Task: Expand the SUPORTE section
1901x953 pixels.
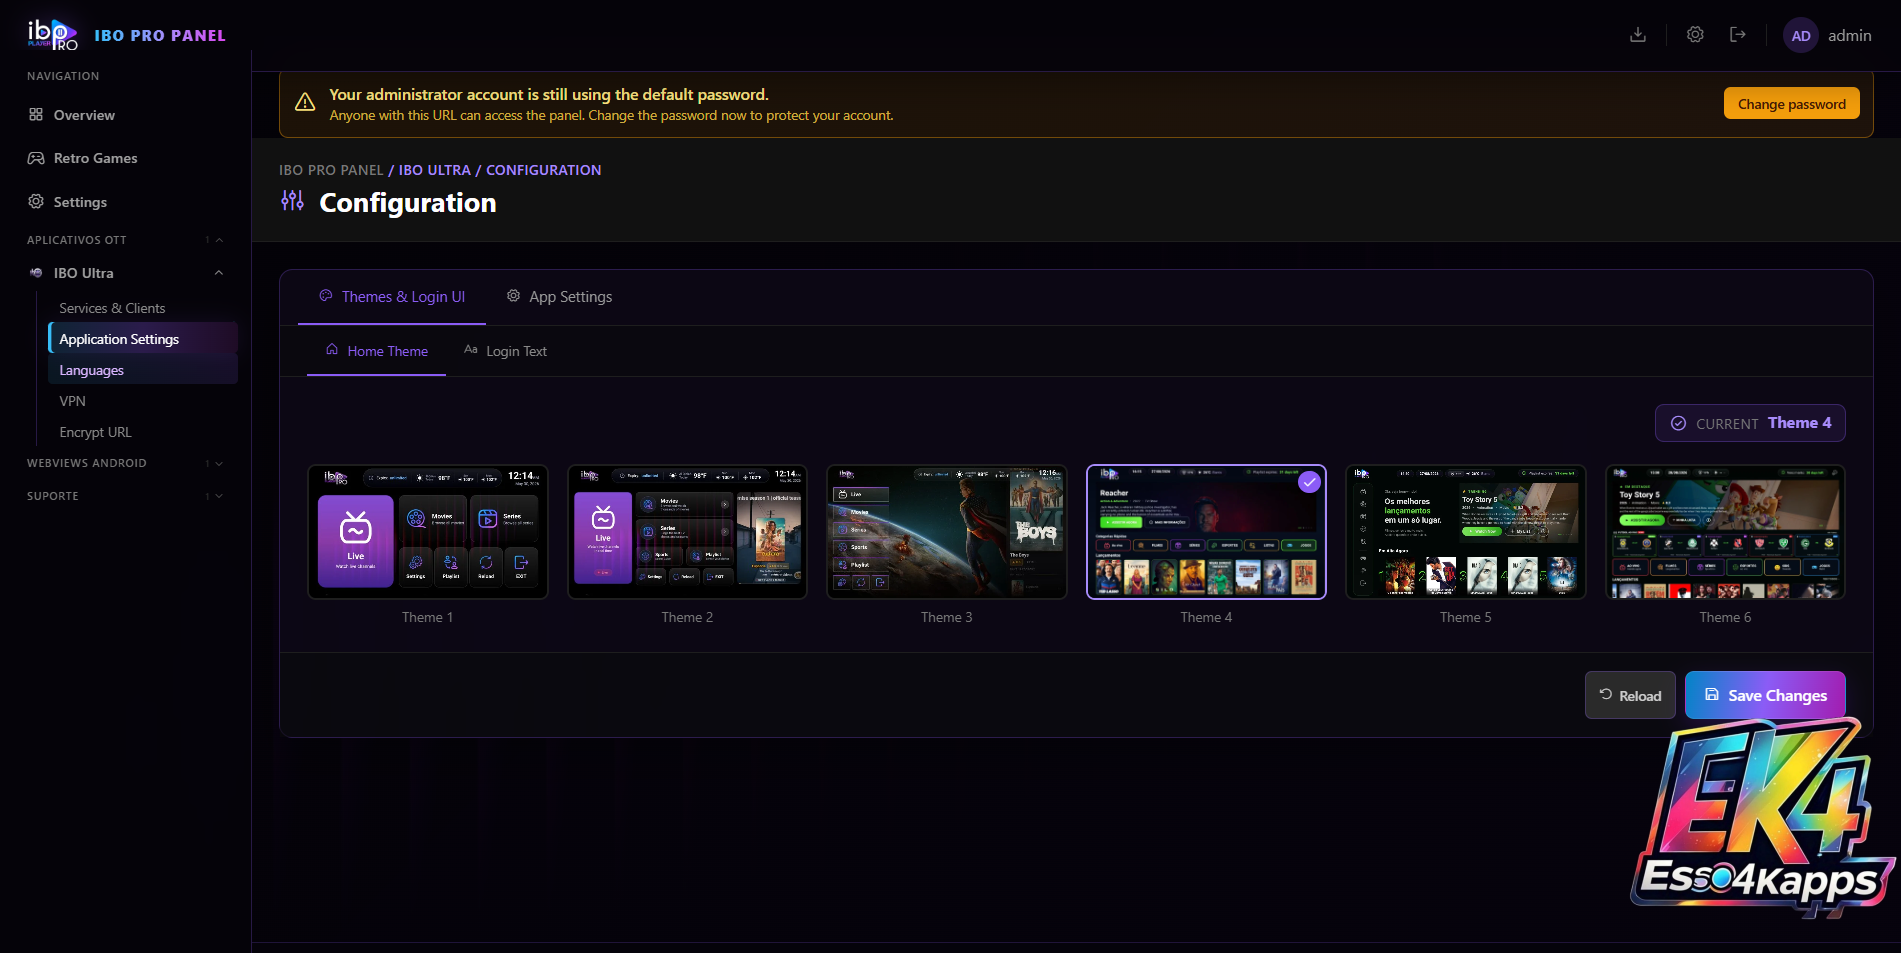Action: click(219, 496)
